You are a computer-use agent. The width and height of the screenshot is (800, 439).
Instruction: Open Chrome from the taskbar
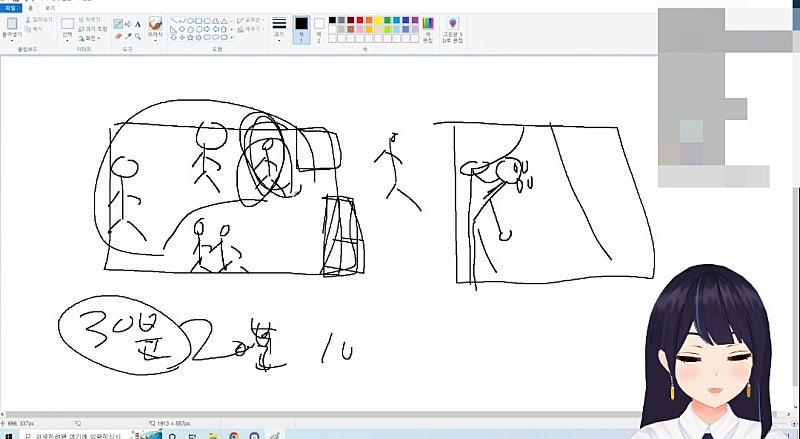pyautogui.click(x=234, y=436)
